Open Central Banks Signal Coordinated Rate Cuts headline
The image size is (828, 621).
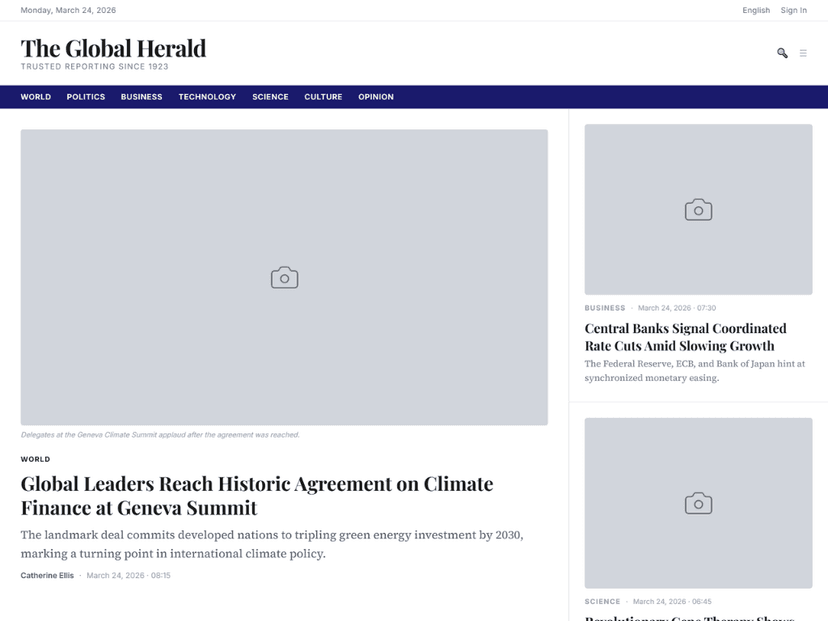pyautogui.click(x=685, y=337)
